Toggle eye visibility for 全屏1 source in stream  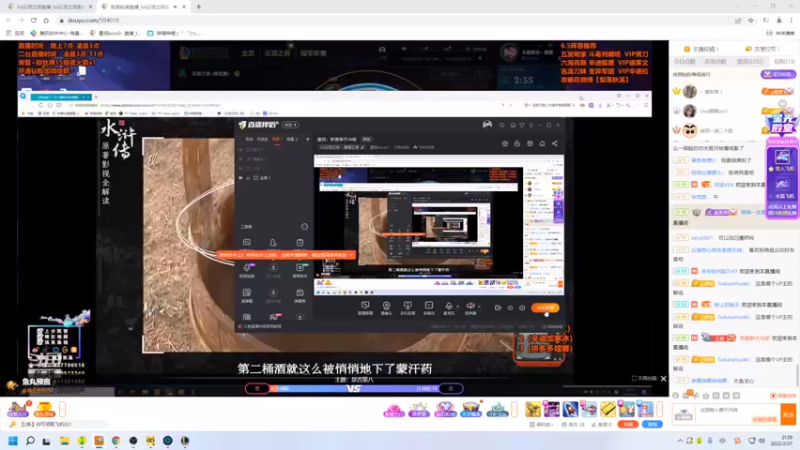click(x=241, y=178)
